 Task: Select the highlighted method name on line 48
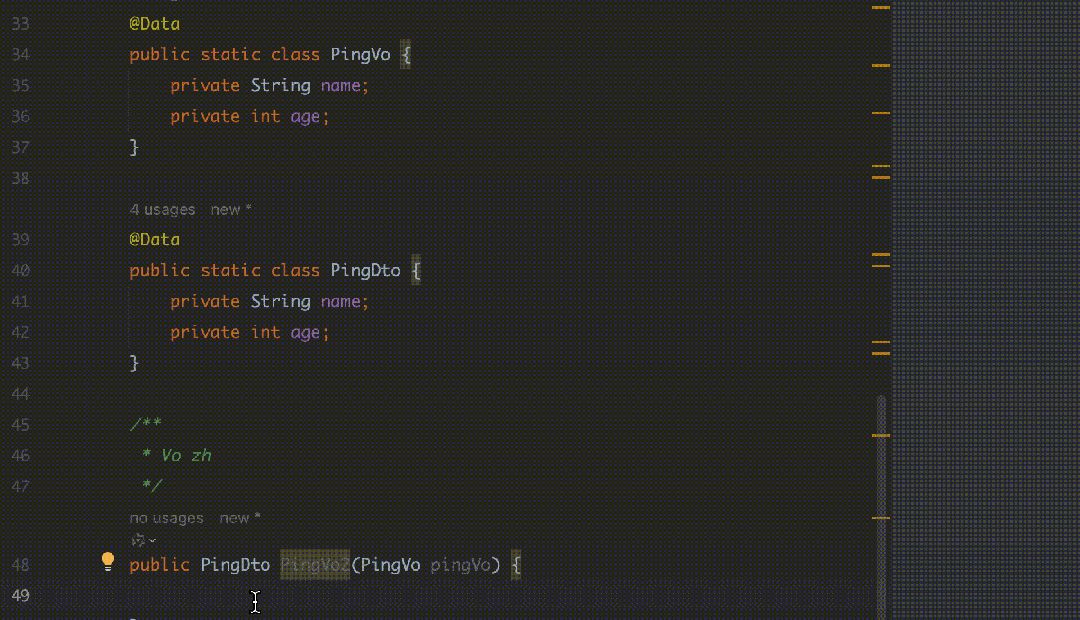coord(315,565)
